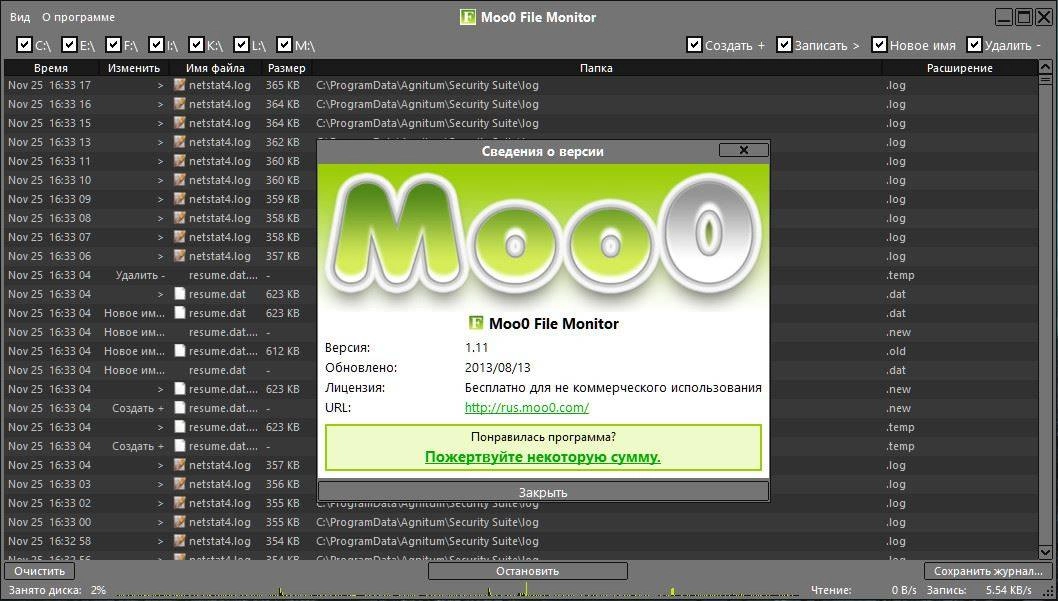Toggle the K:\ drive checkbox
1058x601 pixels.
click(196, 45)
